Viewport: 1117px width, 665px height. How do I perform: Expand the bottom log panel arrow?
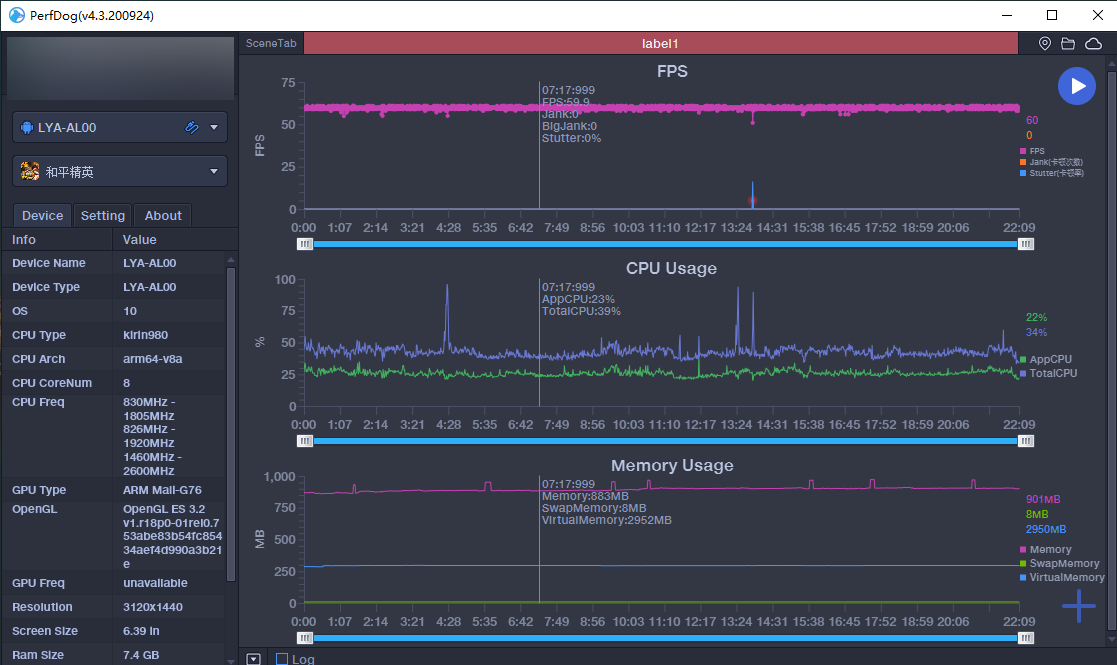tap(253, 659)
